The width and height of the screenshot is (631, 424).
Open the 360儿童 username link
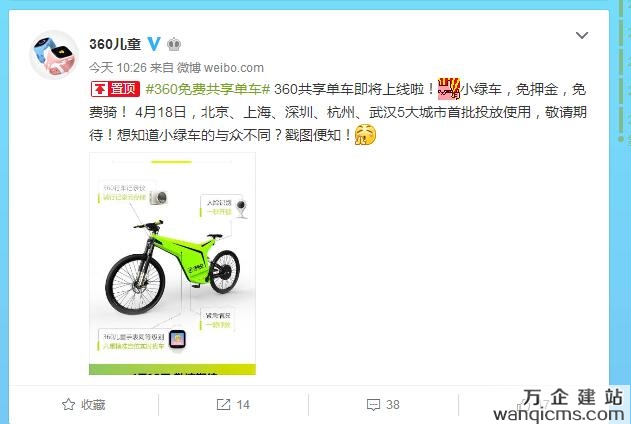point(115,44)
